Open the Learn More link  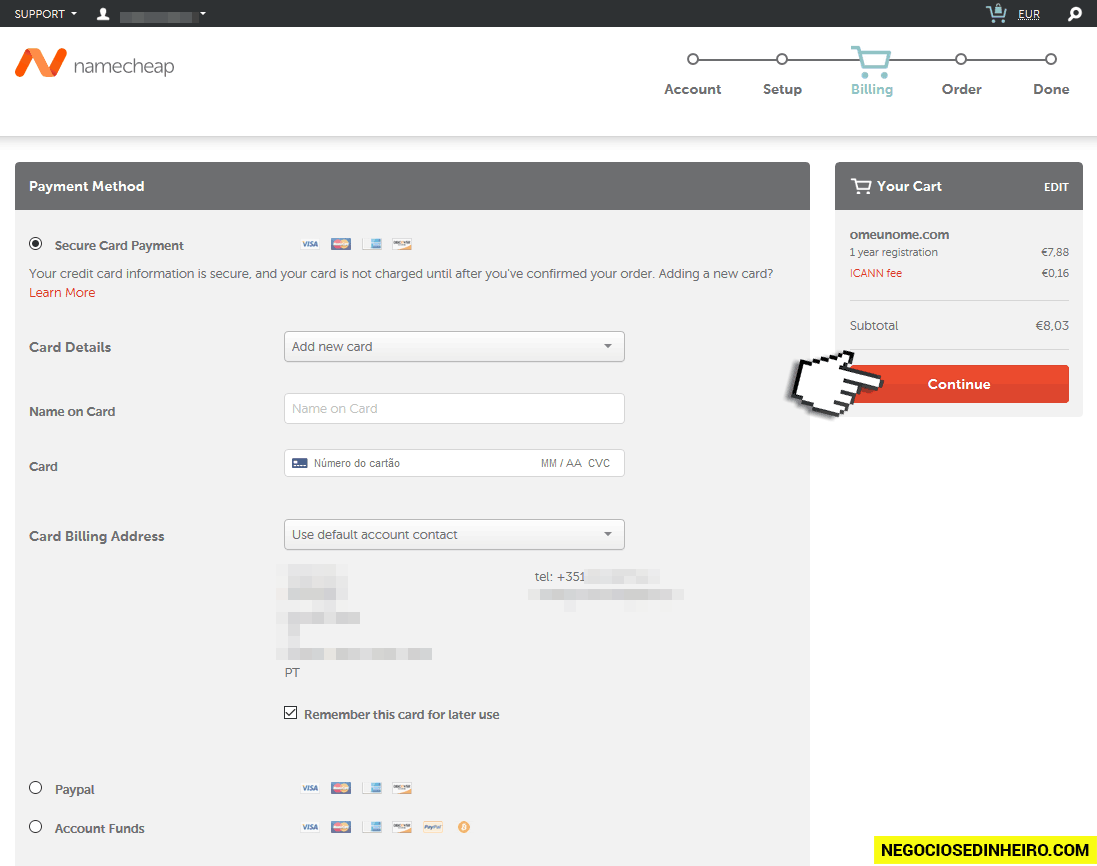62,292
